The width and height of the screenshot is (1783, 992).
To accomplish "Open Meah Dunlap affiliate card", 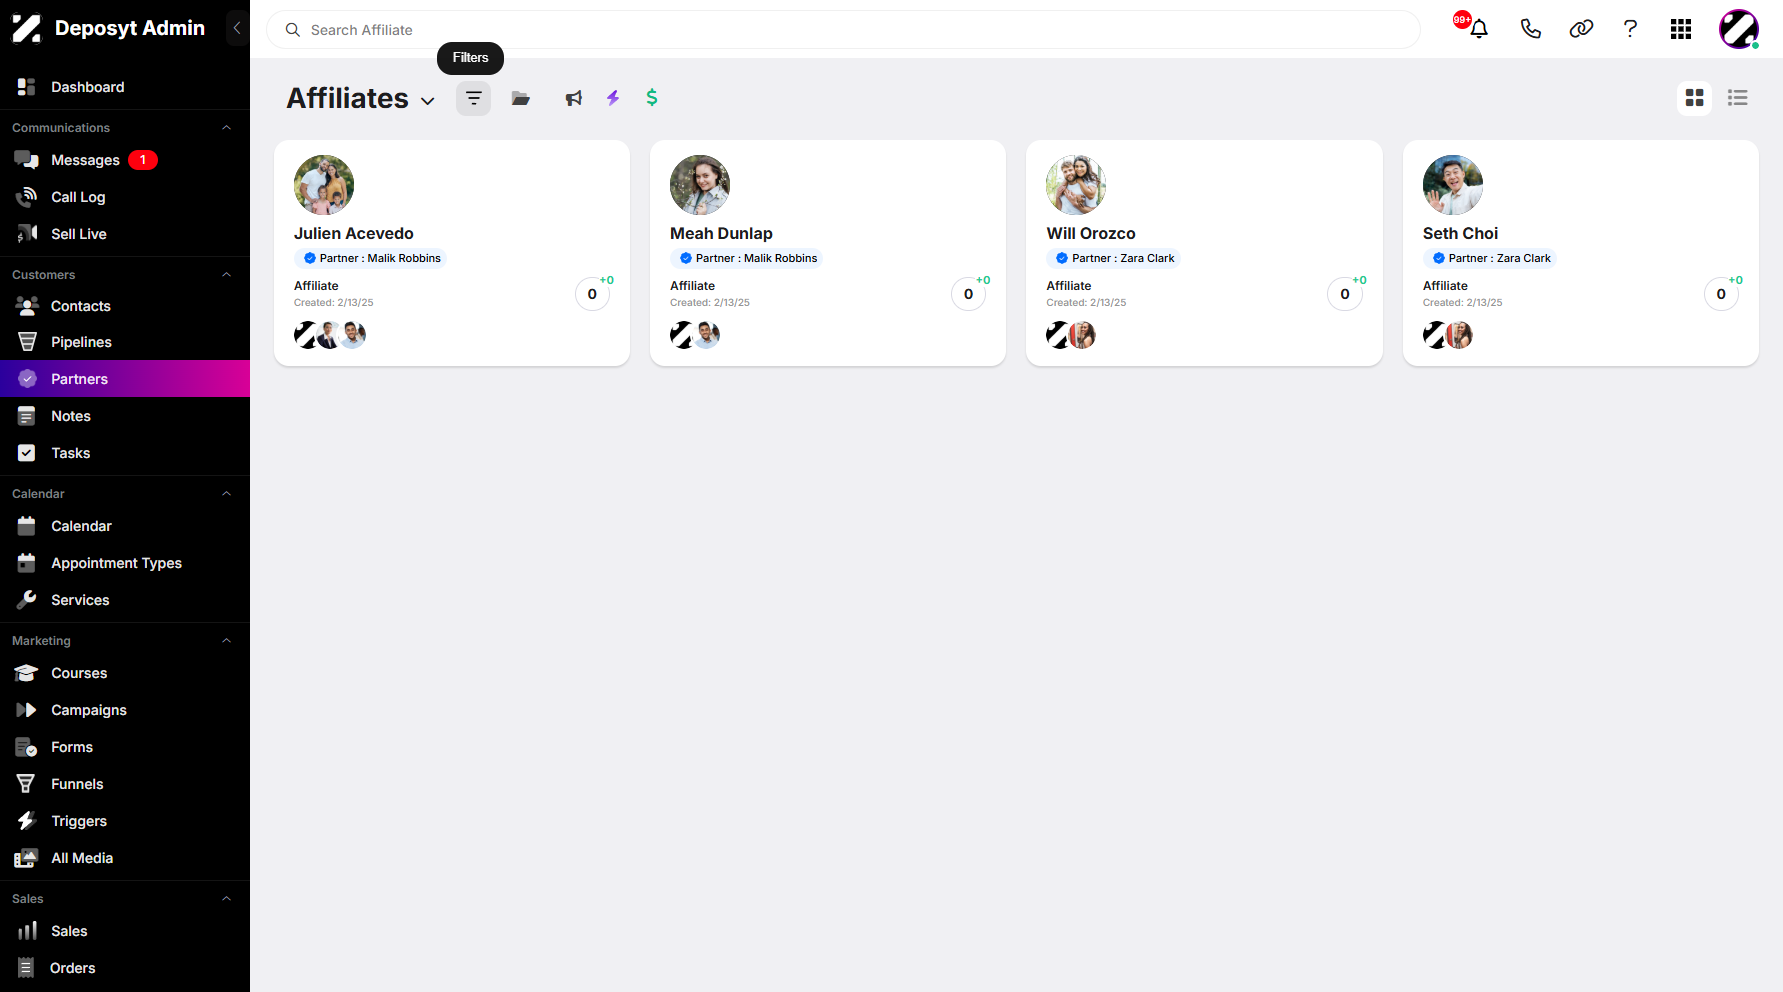I will click(x=828, y=253).
